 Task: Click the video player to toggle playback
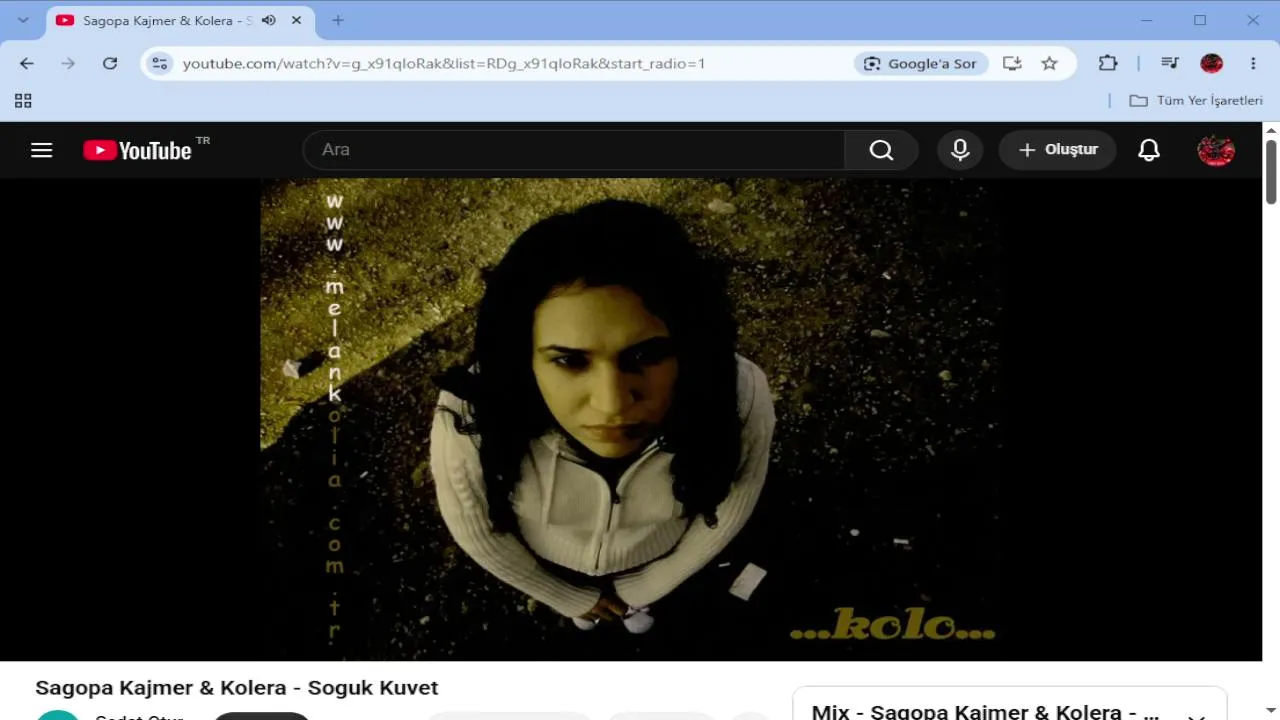[631, 419]
